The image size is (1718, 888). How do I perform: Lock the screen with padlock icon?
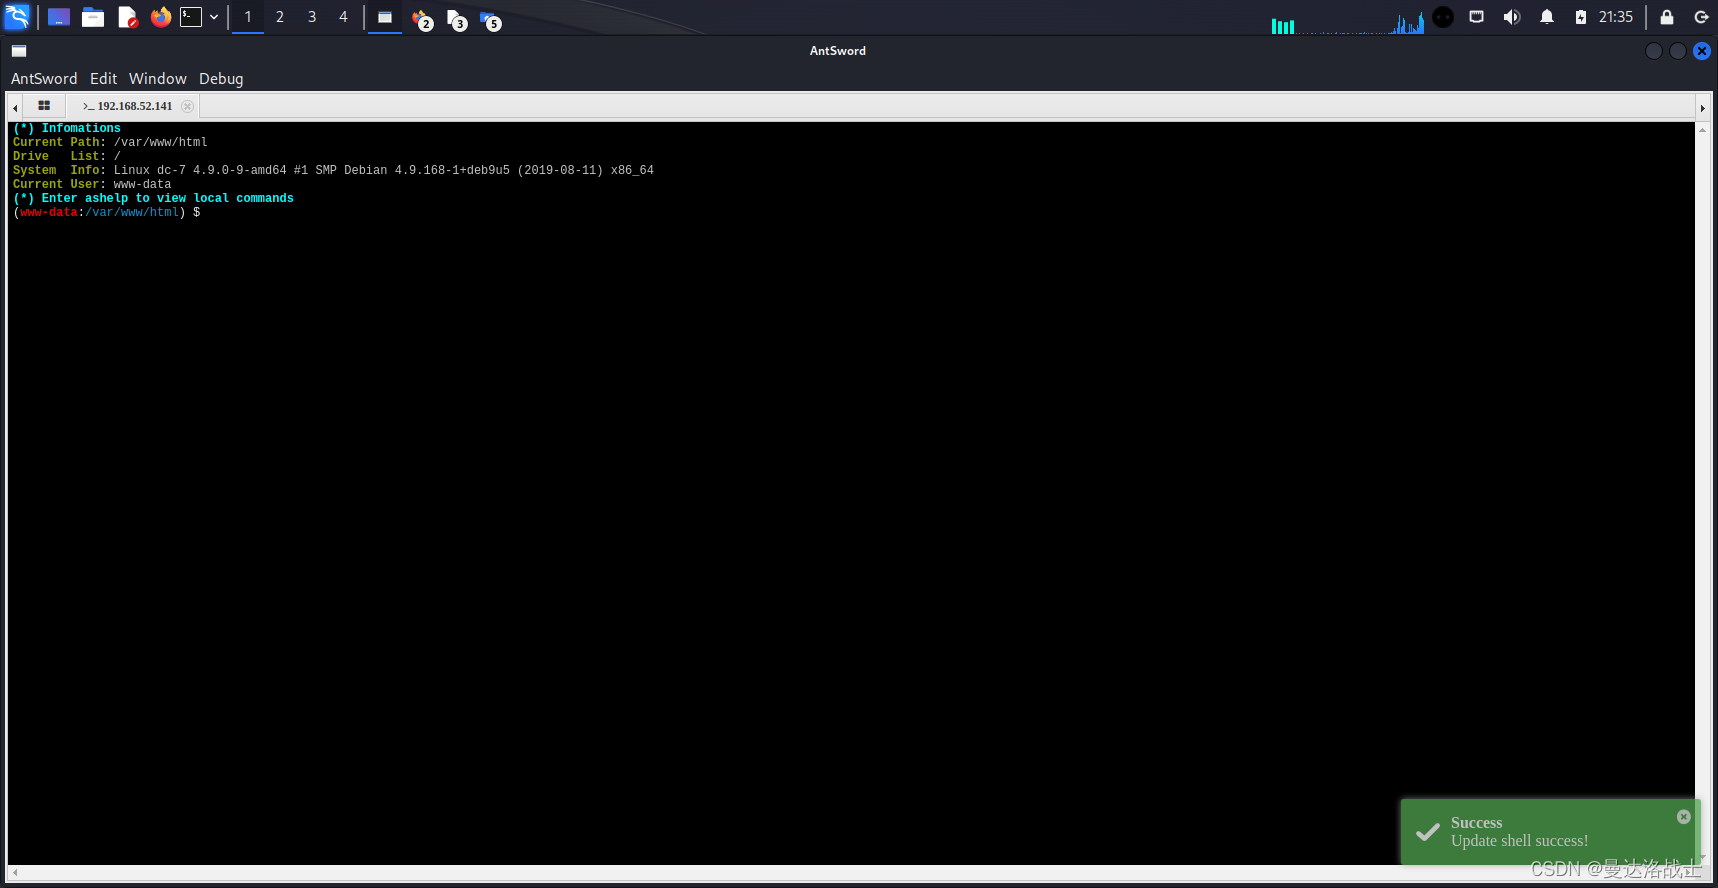1667,17
